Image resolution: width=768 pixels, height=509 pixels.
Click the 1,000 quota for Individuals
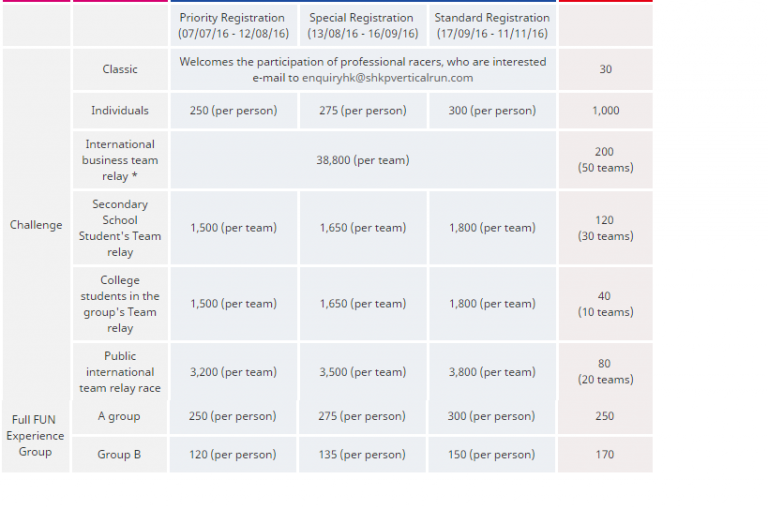coord(605,111)
